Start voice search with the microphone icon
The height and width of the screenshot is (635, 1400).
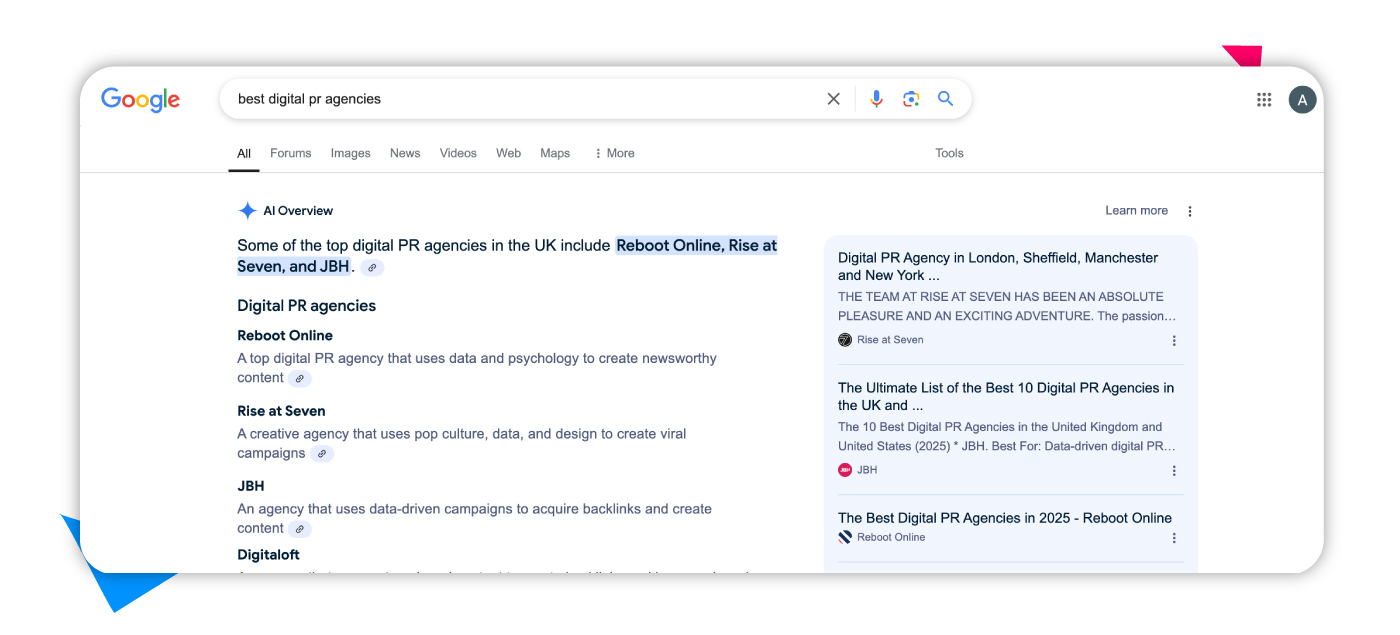pos(876,99)
